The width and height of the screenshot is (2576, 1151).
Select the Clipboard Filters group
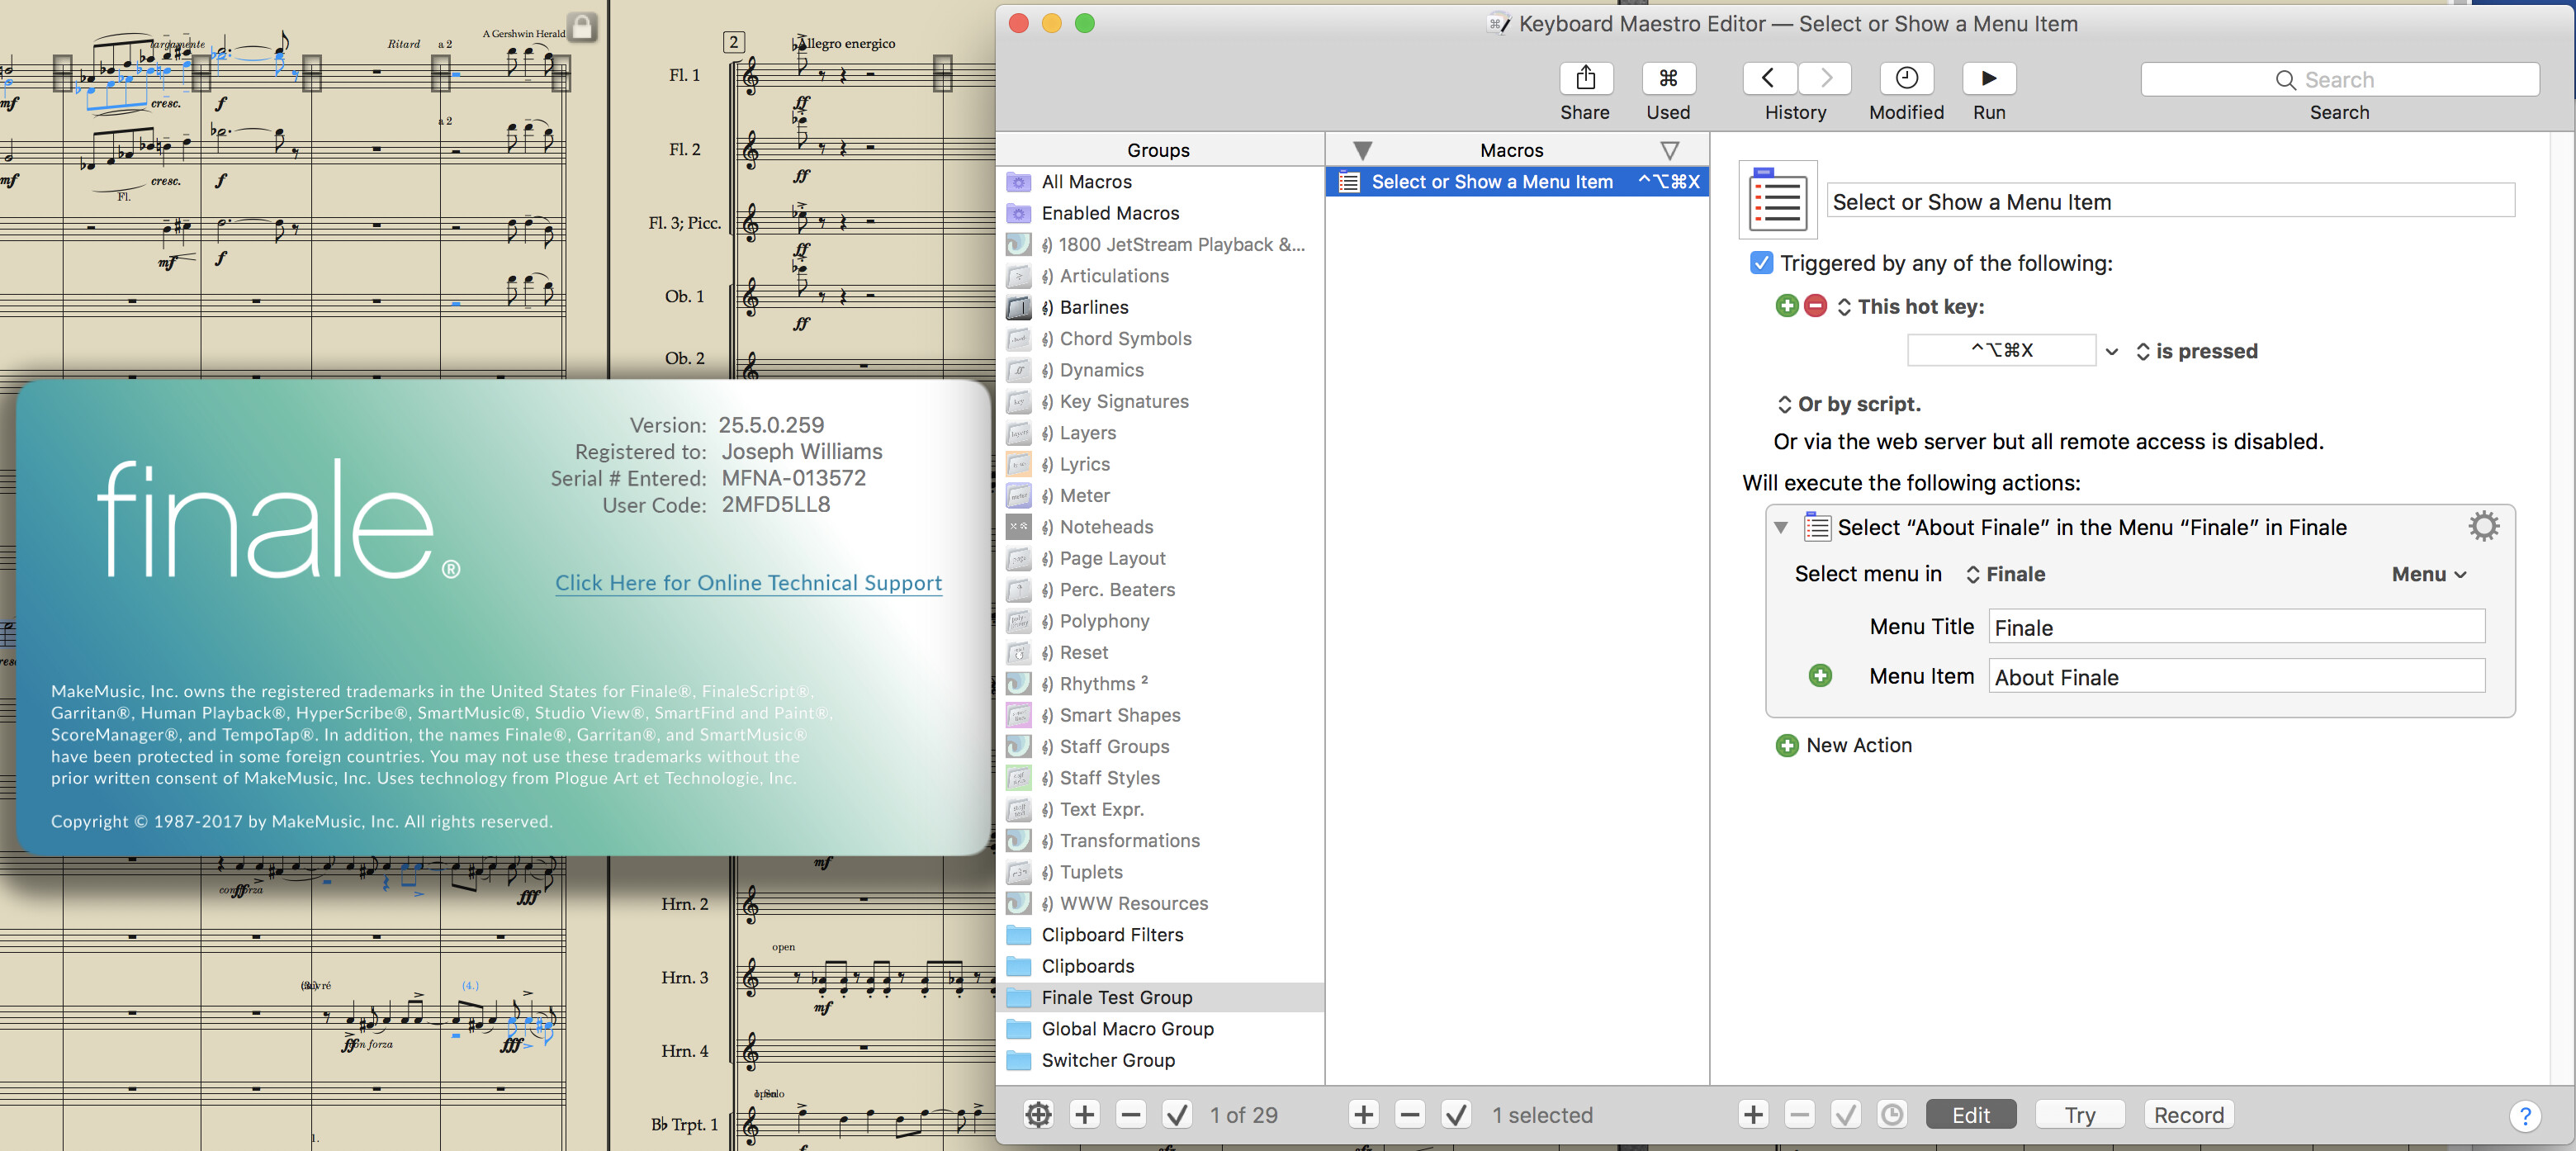[x=1160, y=934]
